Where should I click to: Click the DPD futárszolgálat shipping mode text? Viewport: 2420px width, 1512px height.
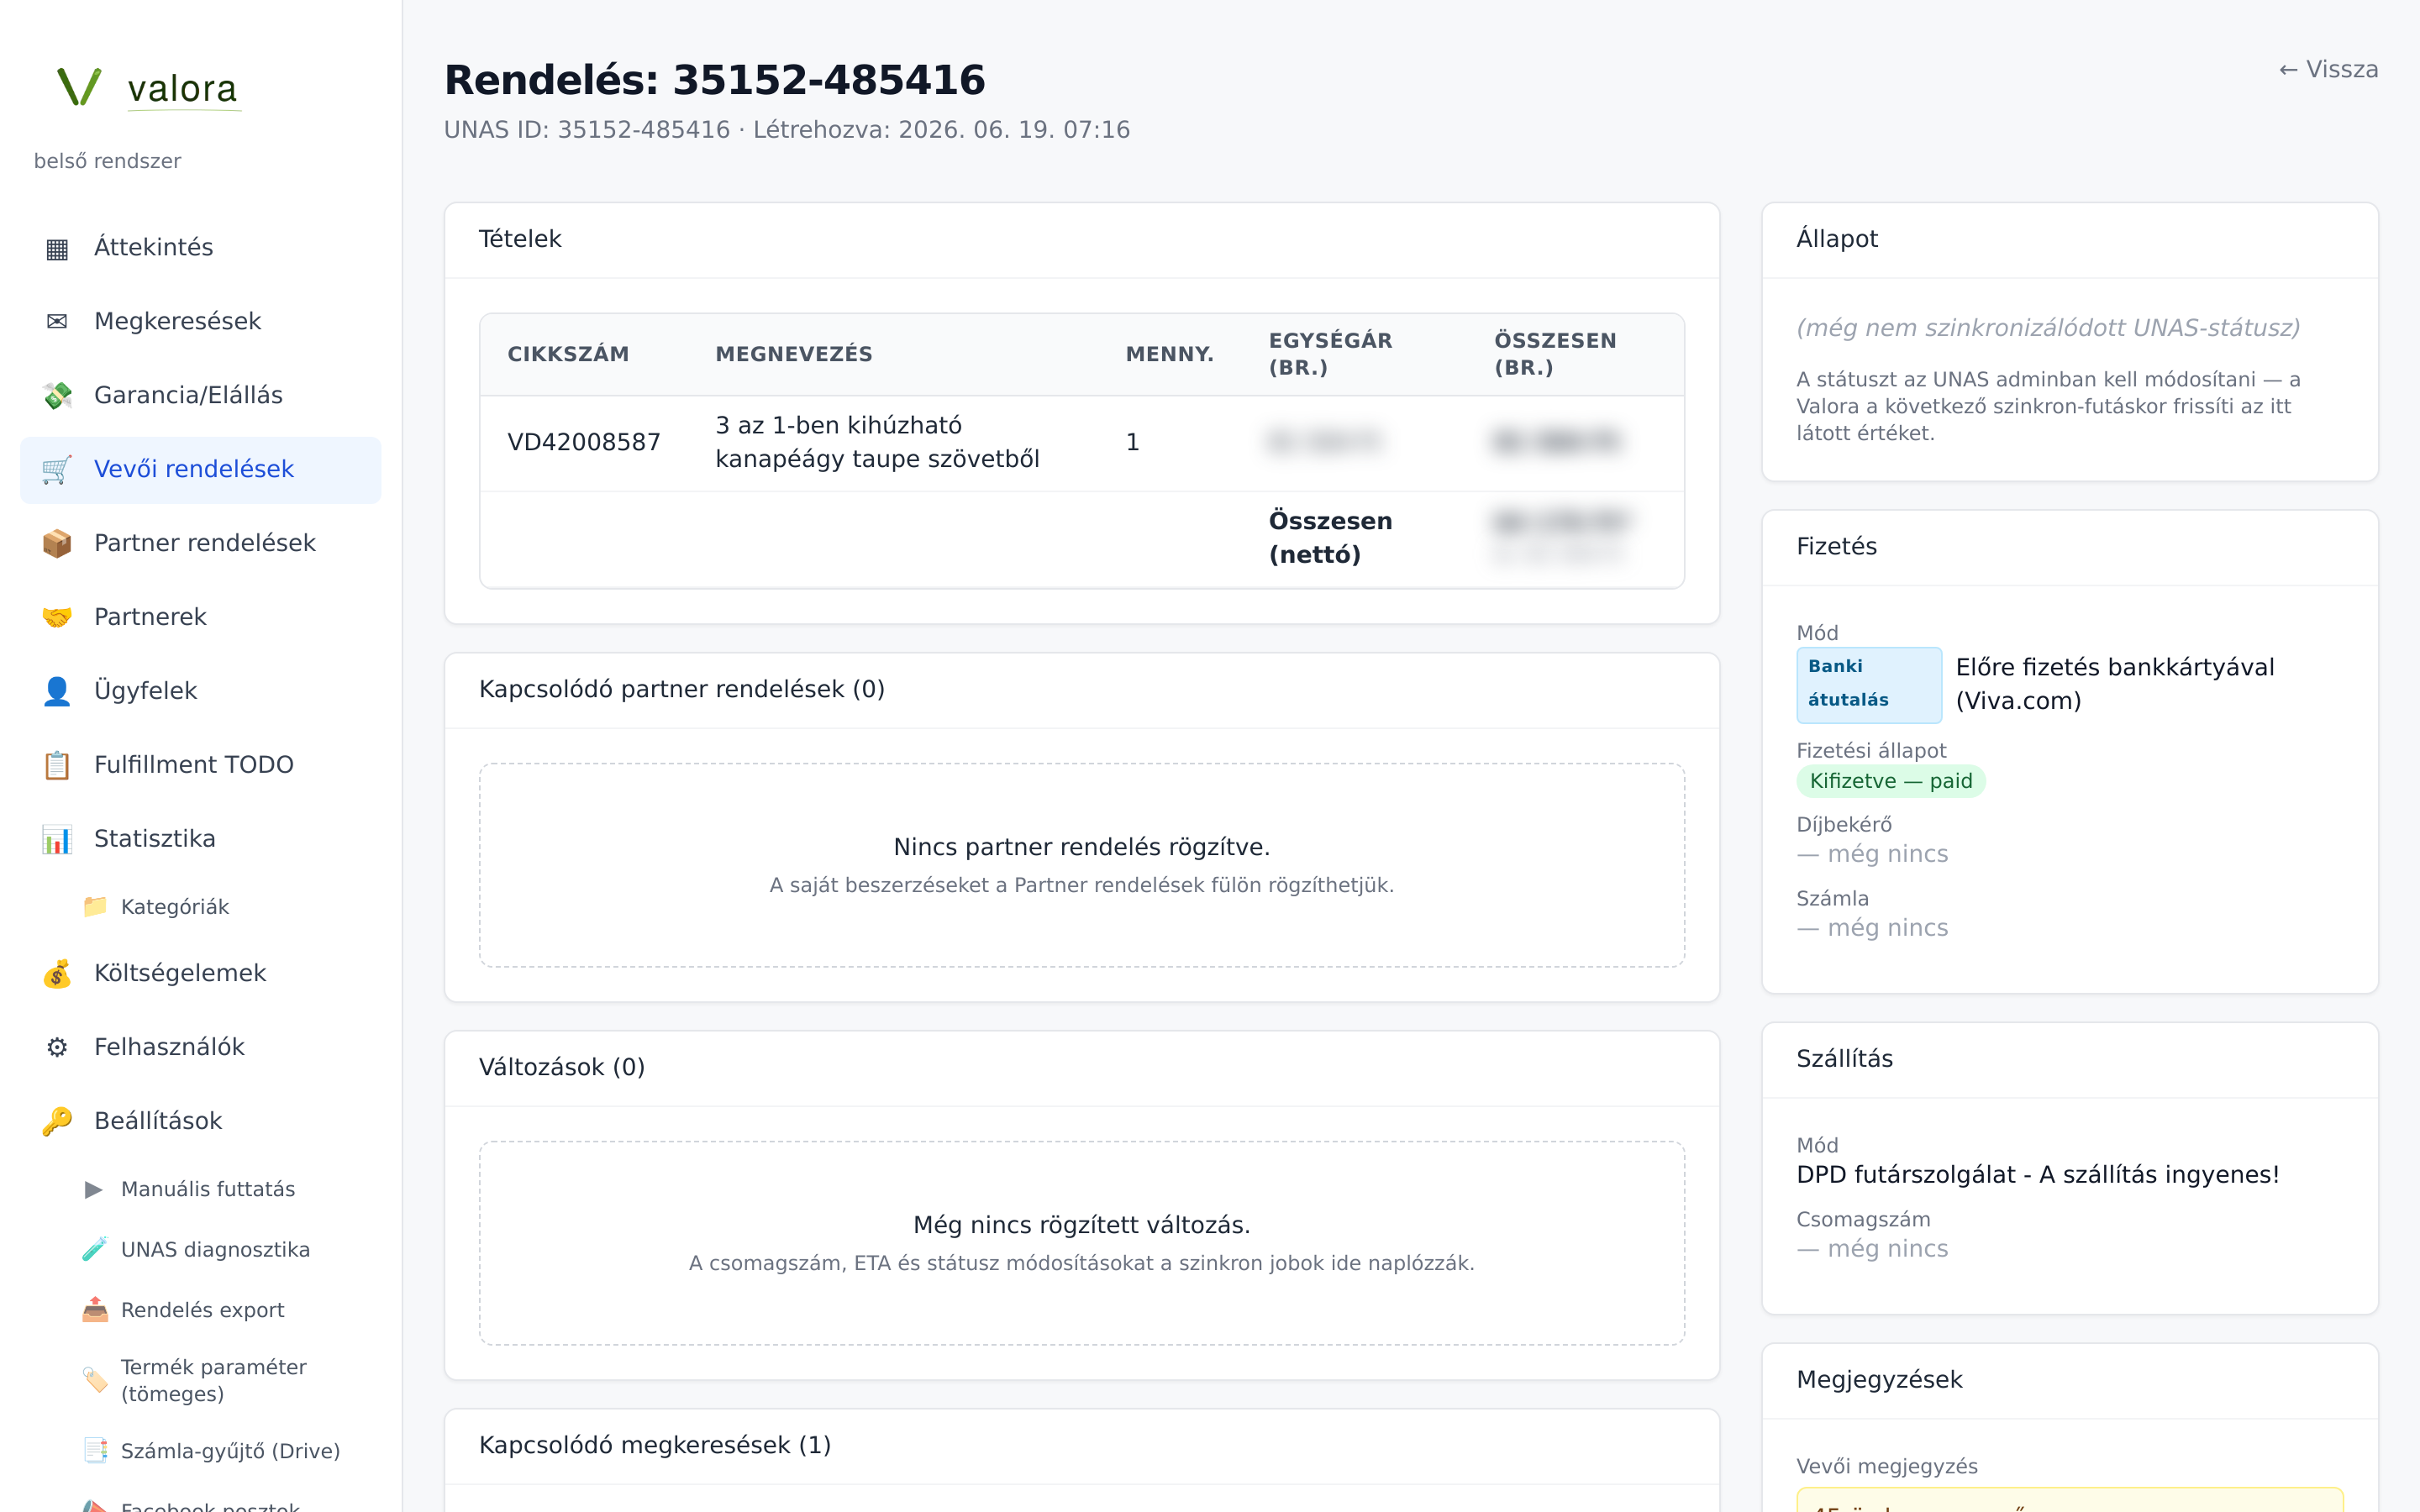(2037, 1175)
